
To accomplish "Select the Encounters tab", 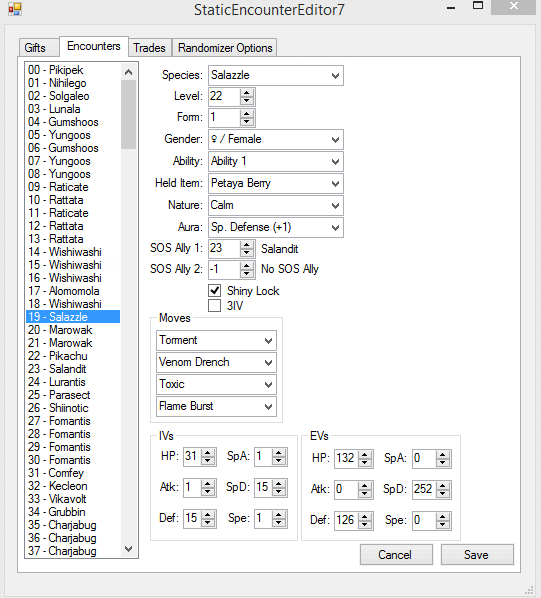I will point(94,46).
